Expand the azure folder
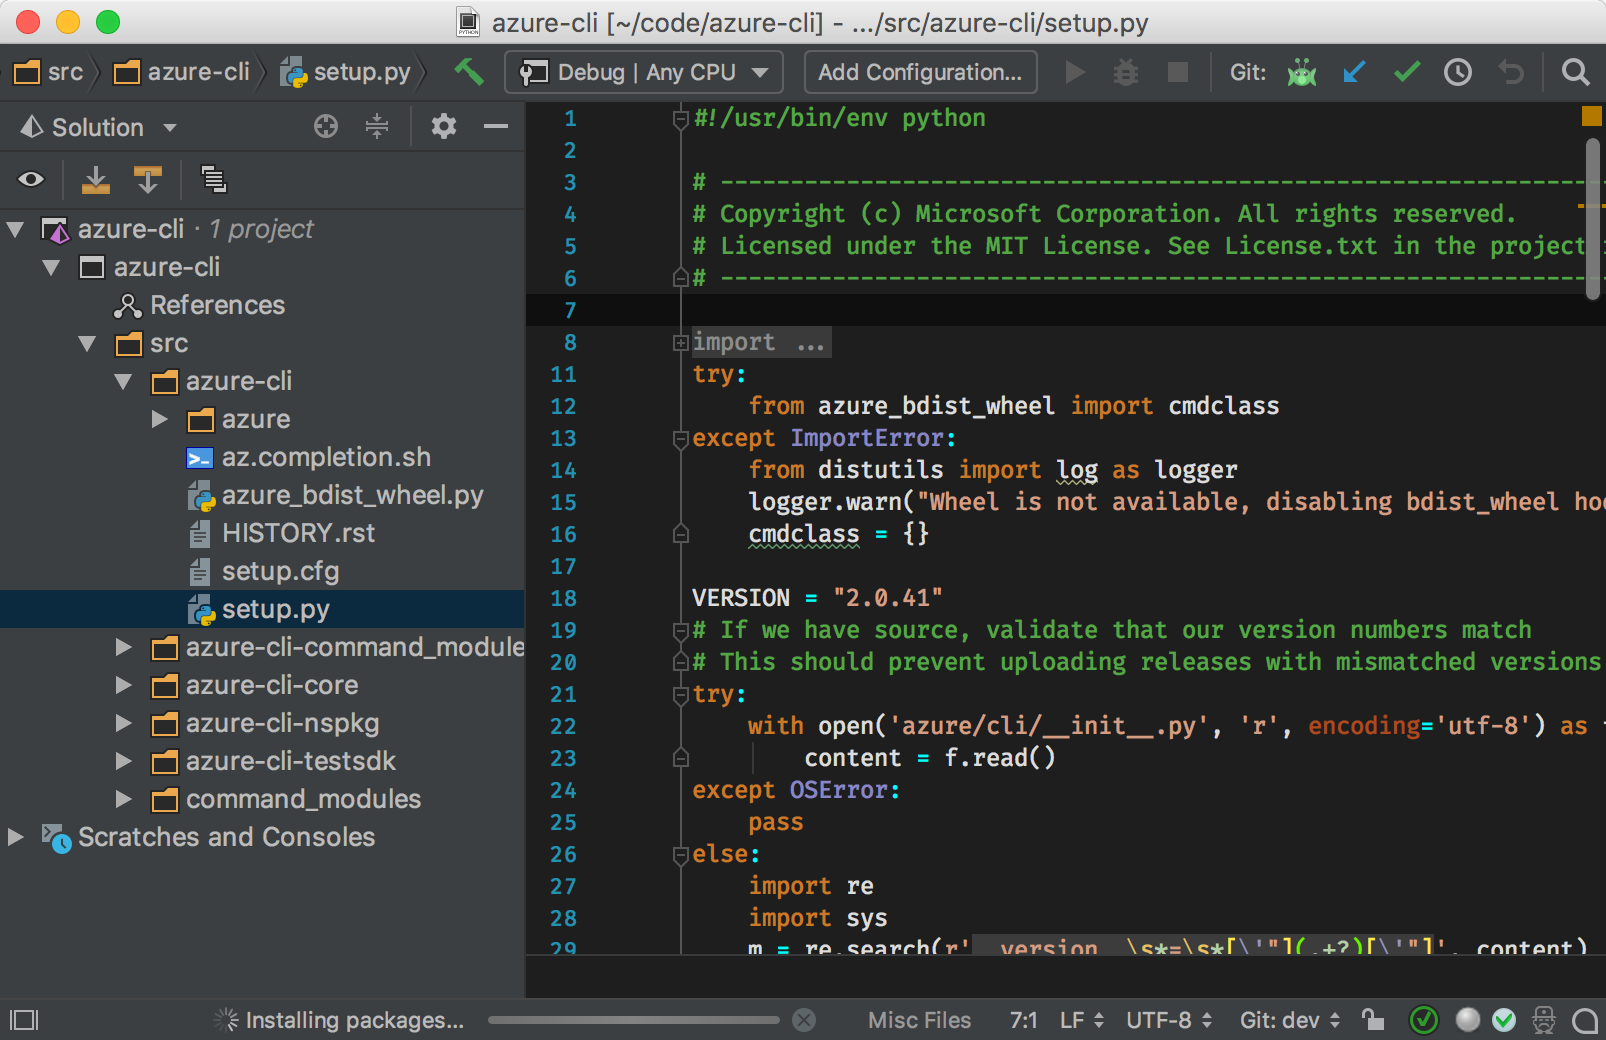The image size is (1606, 1040). [x=159, y=419]
